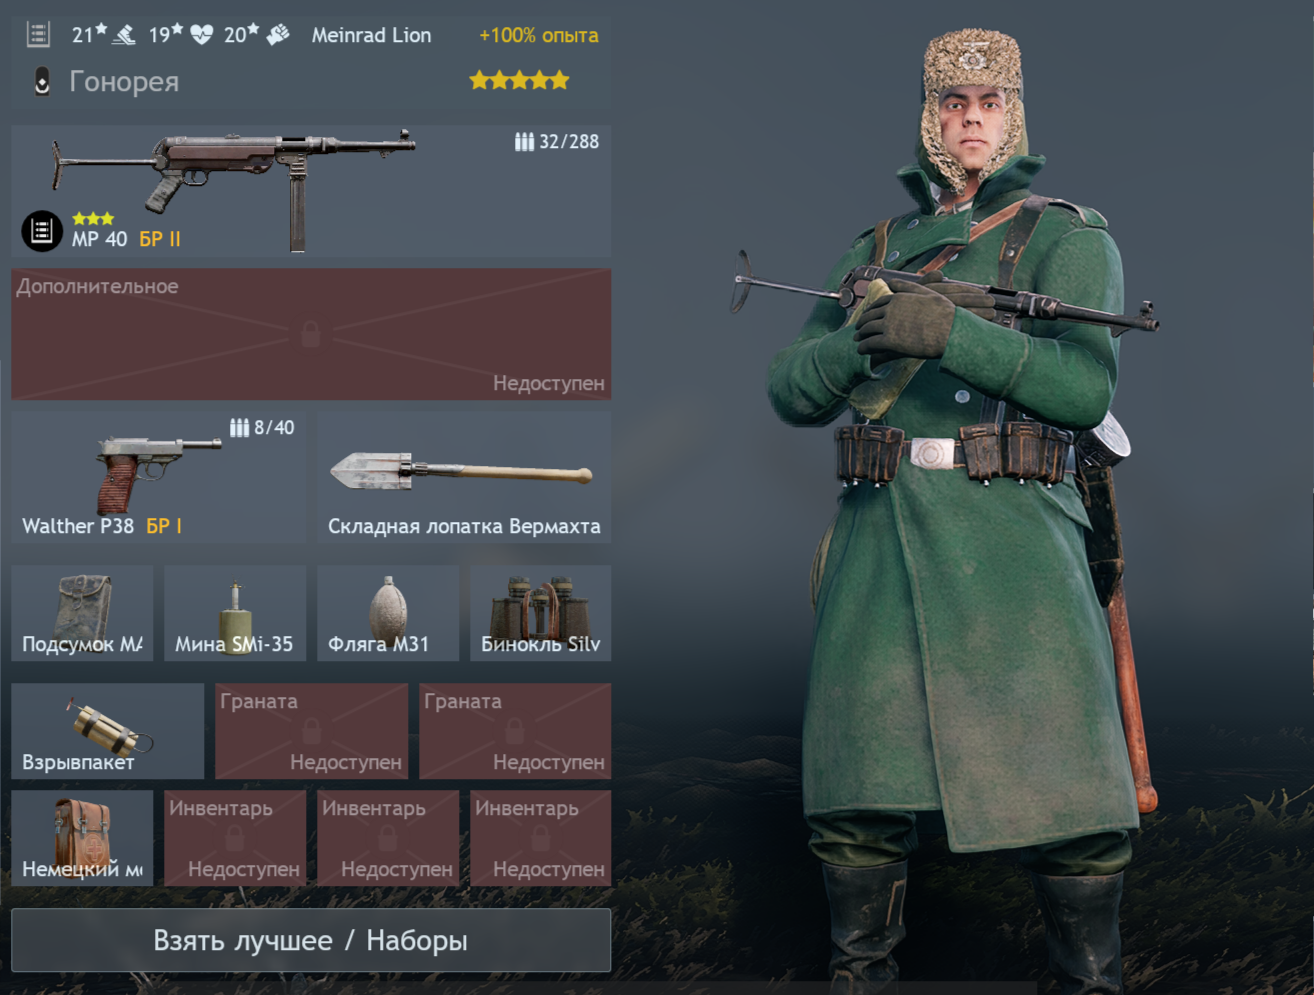Open the MP 40 primary weapon slot
The height and width of the screenshot is (995, 1314).
pos(311,191)
